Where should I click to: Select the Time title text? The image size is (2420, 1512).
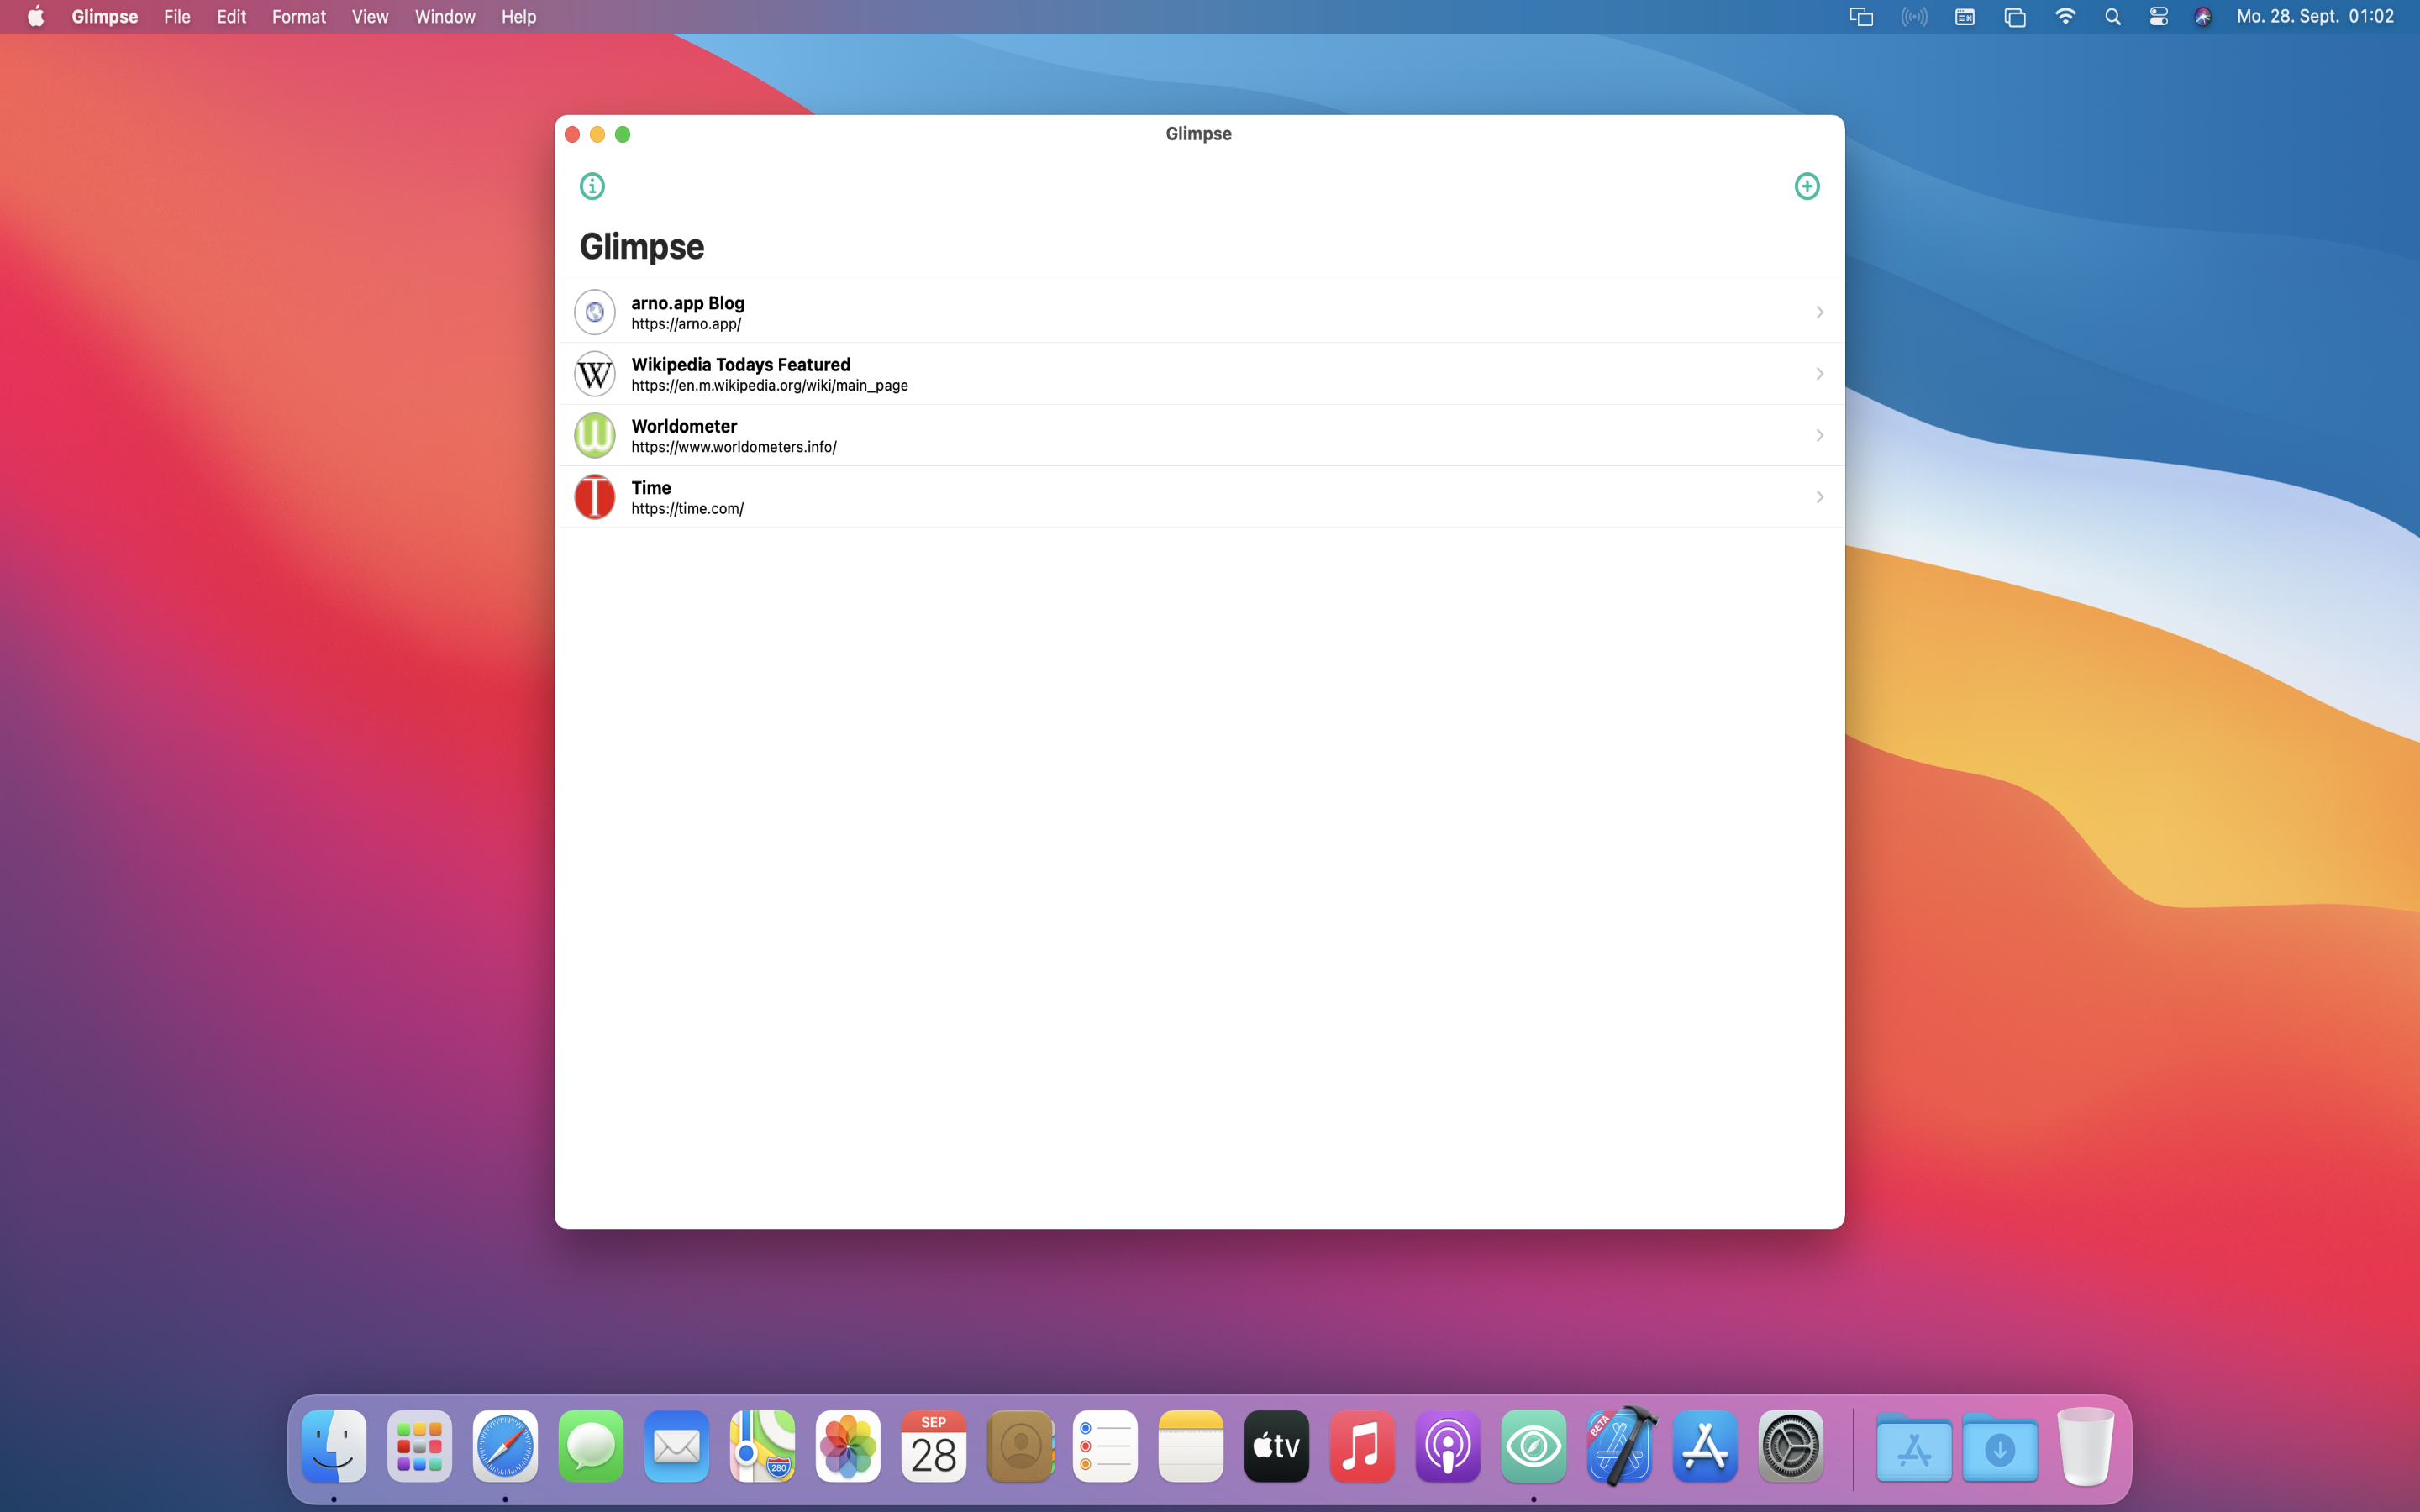(x=651, y=488)
